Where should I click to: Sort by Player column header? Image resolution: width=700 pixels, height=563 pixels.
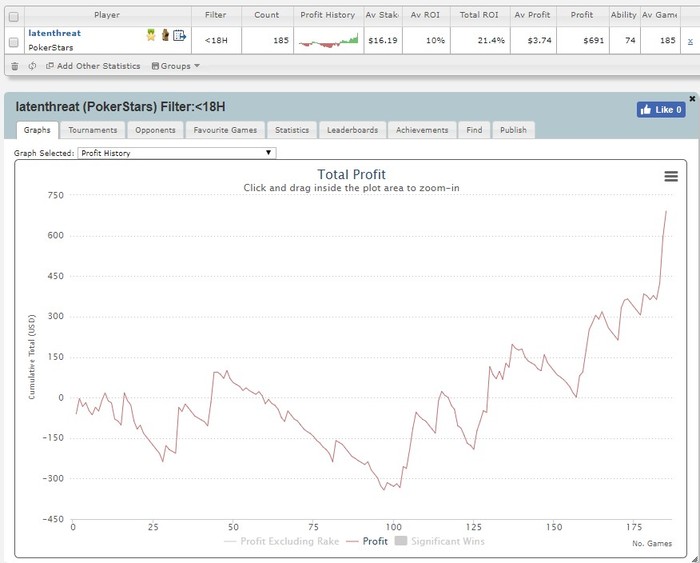coord(107,15)
